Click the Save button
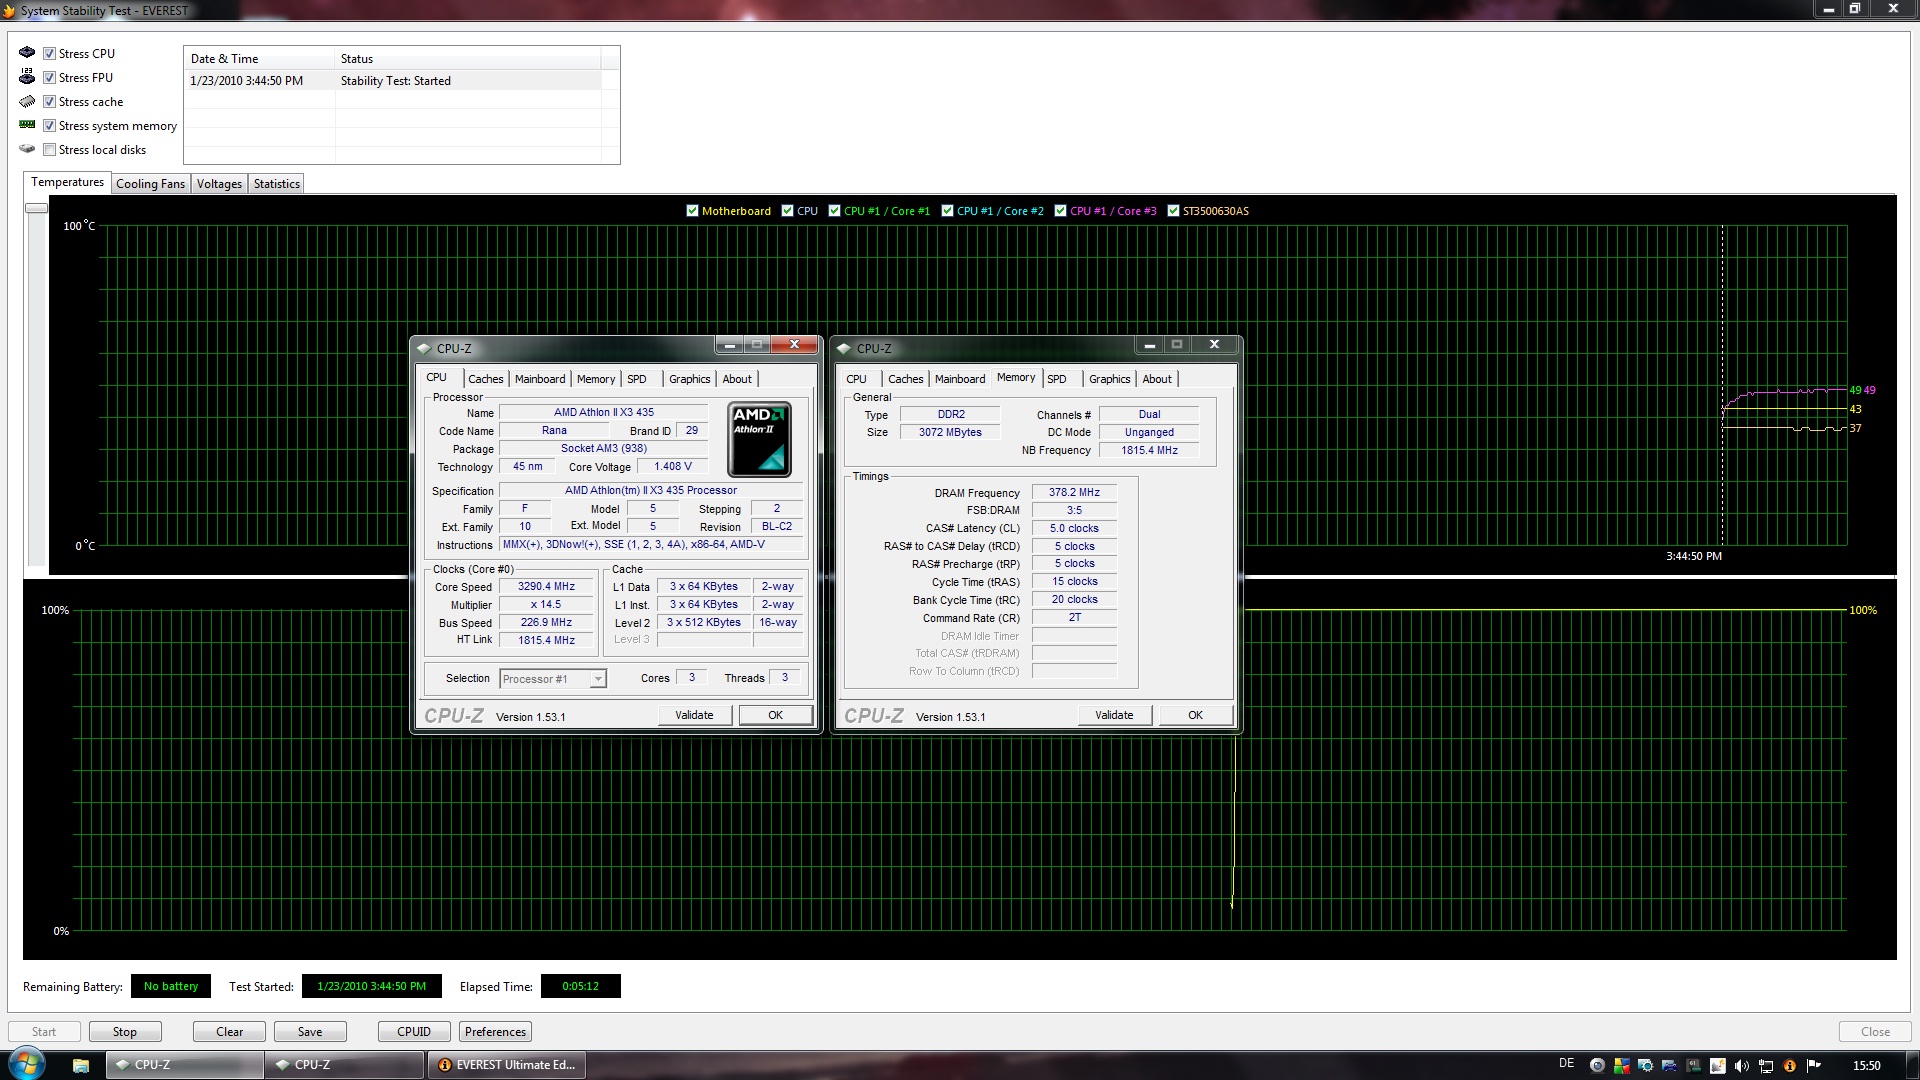 coord(310,1031)
